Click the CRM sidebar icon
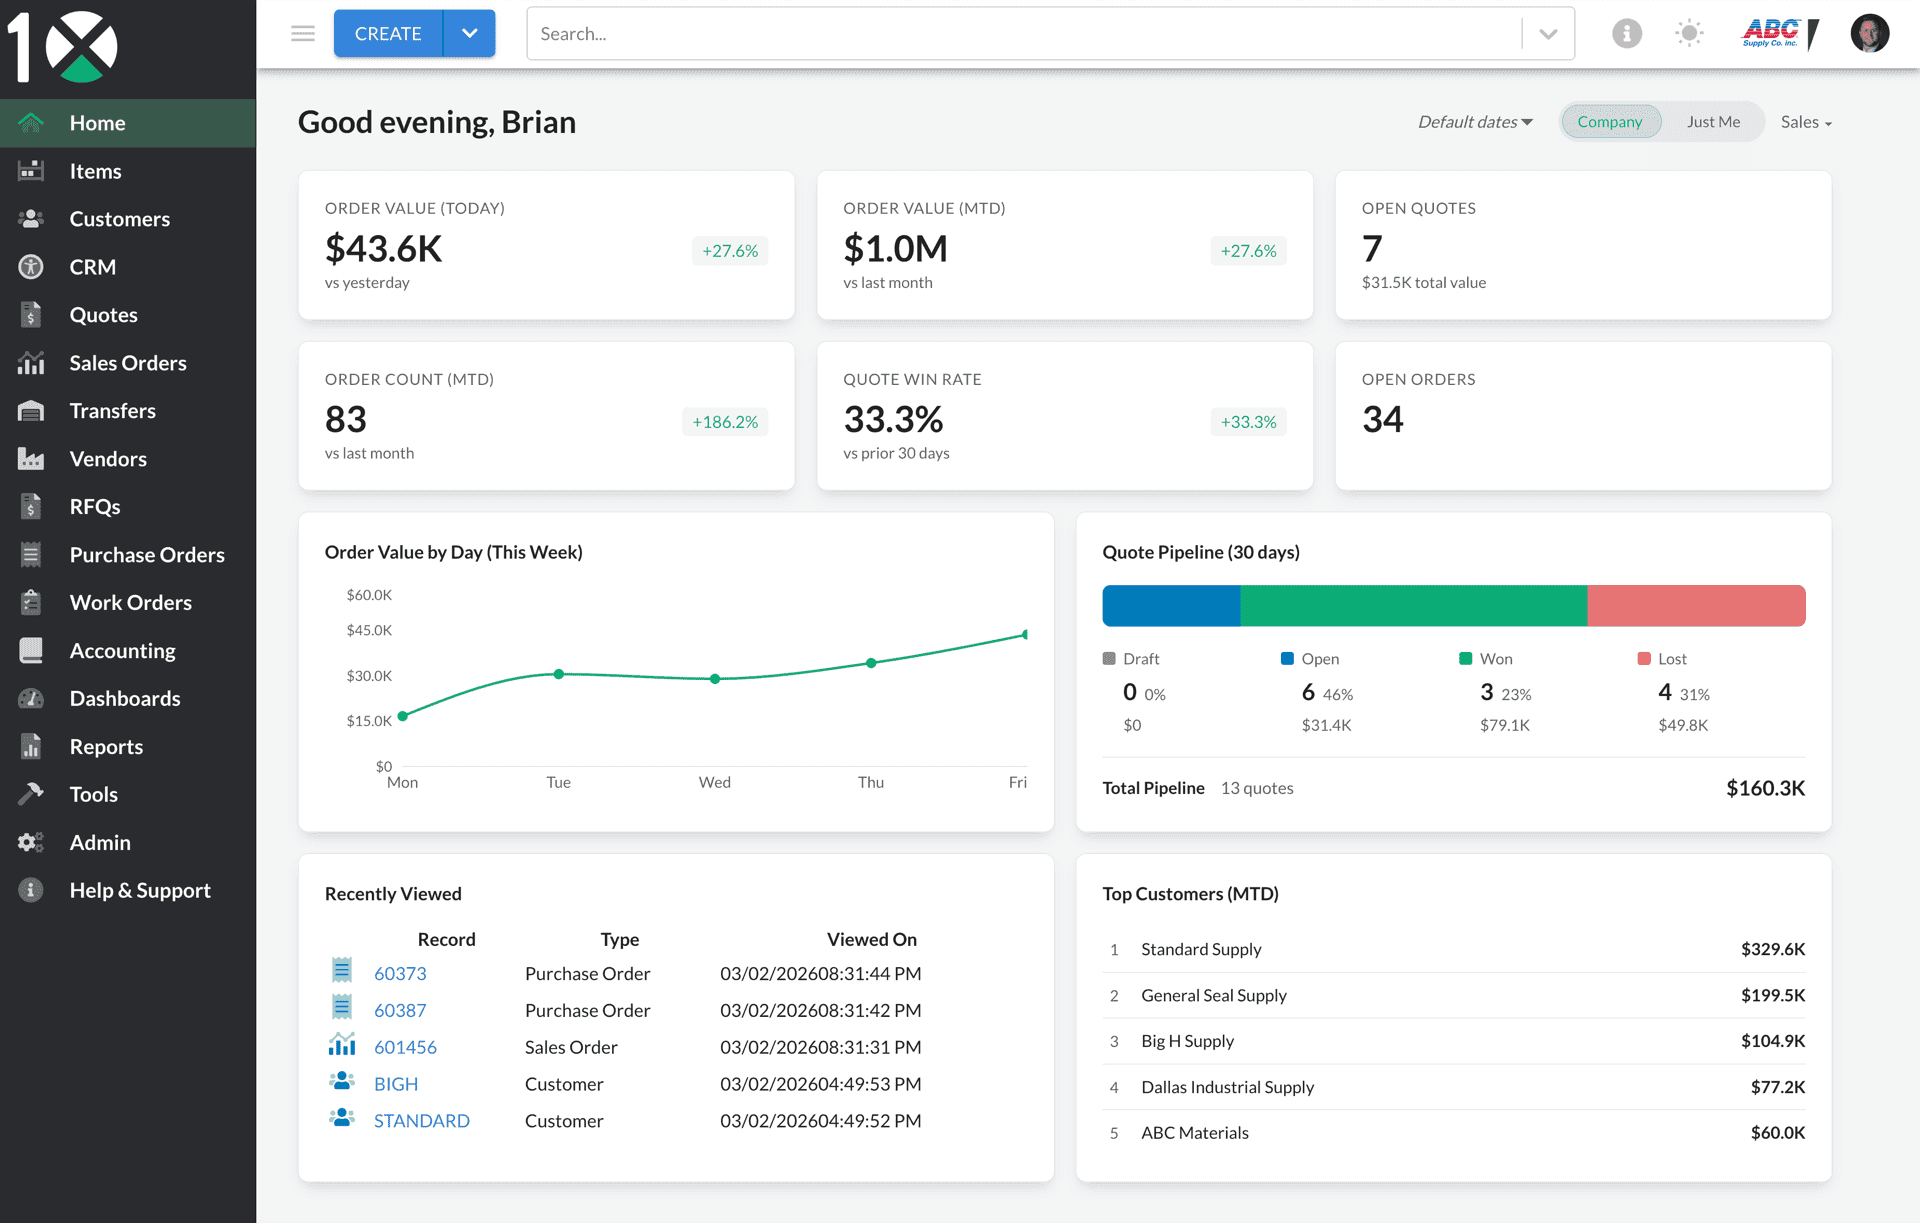 pos(31,267)
